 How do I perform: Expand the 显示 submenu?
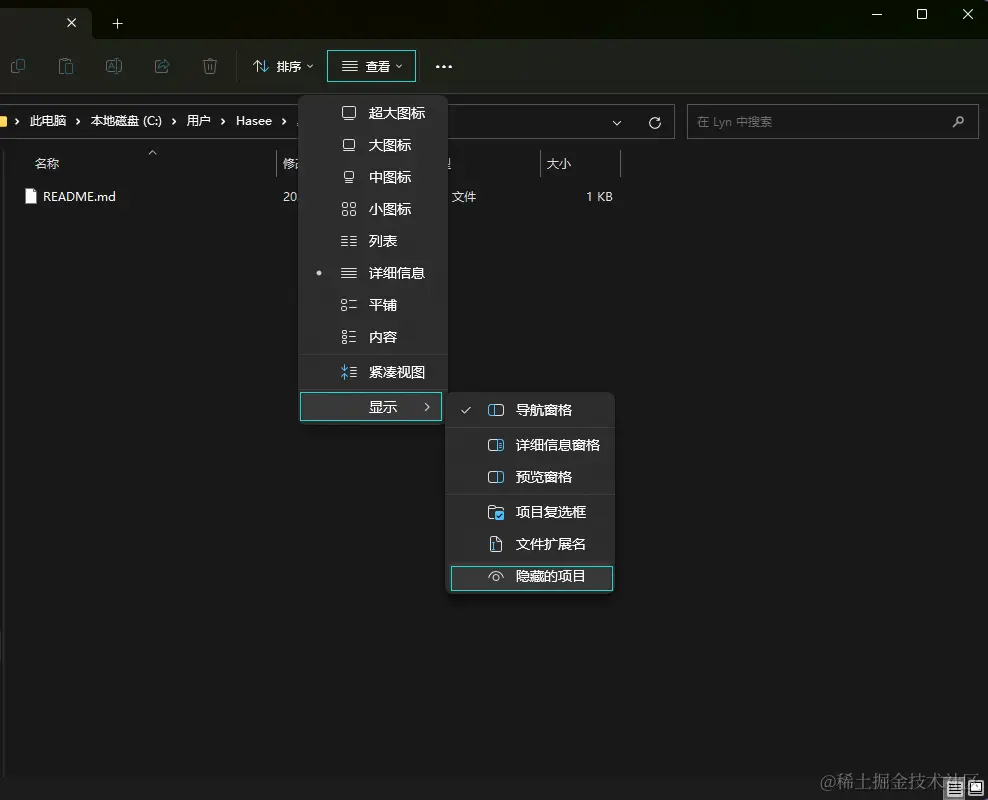[371, 407]
